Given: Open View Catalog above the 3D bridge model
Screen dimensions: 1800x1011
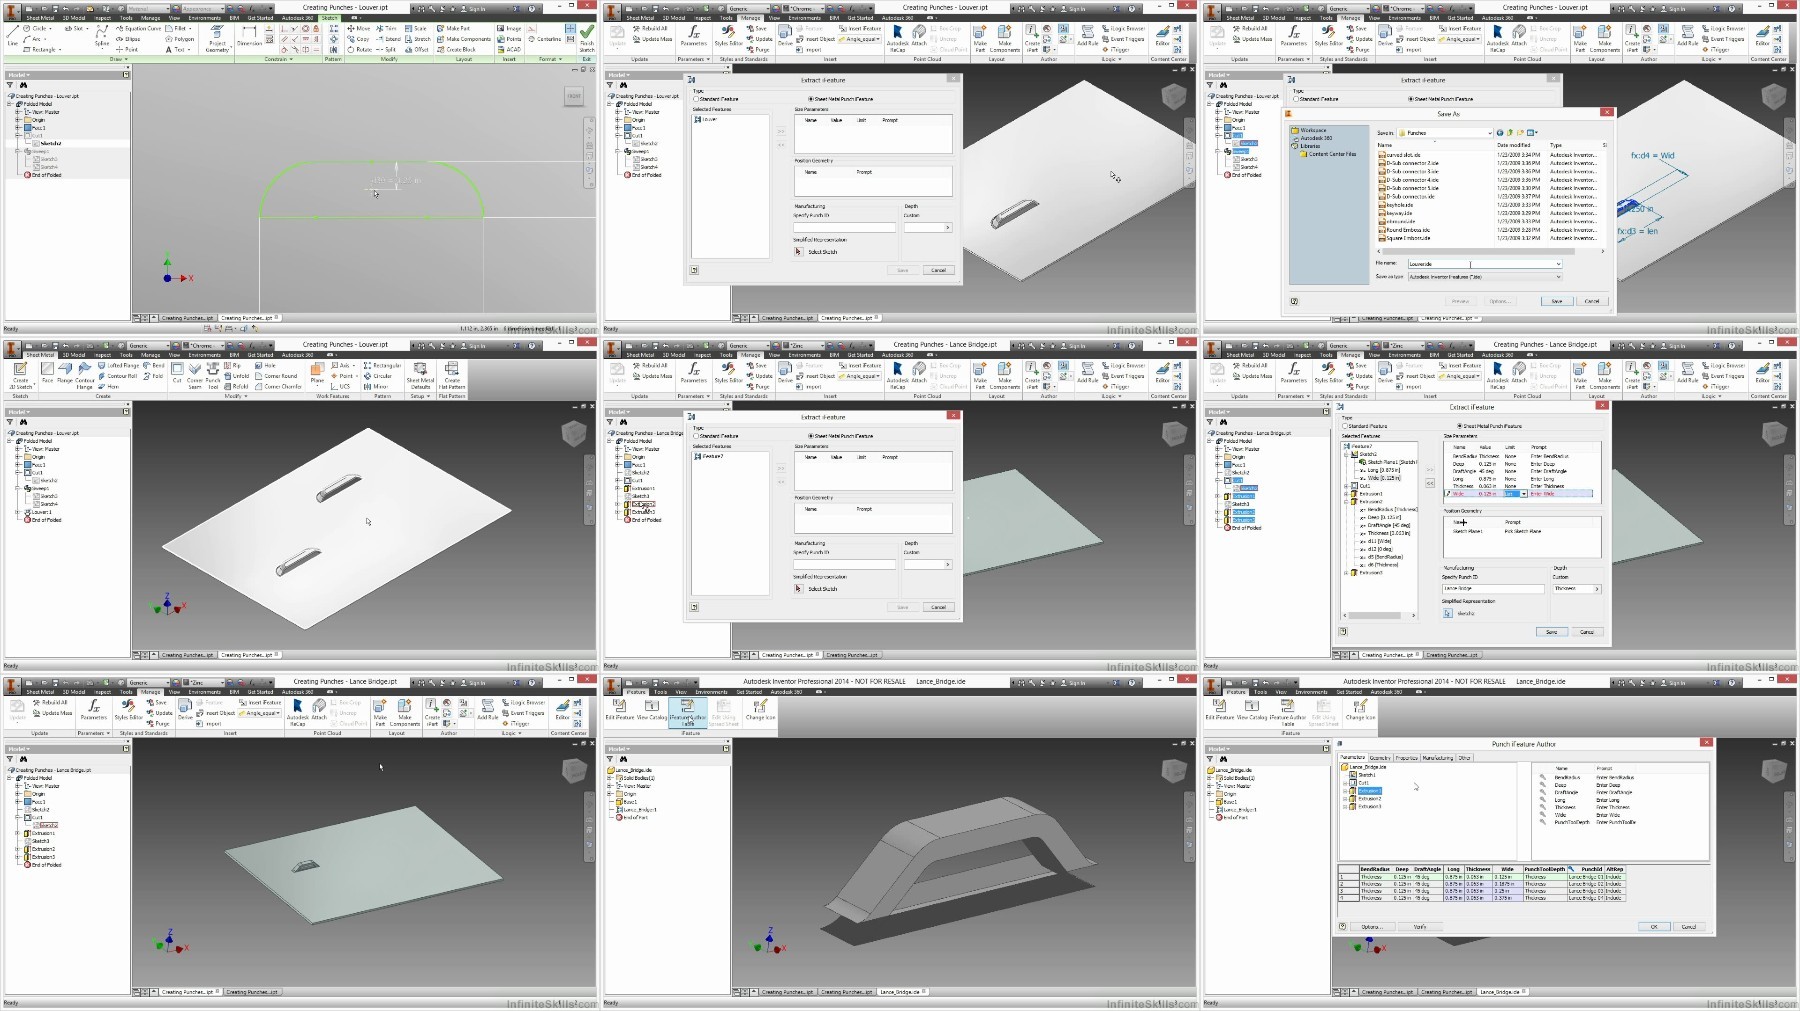Looking at the screenshot, I should click(651, 710).
